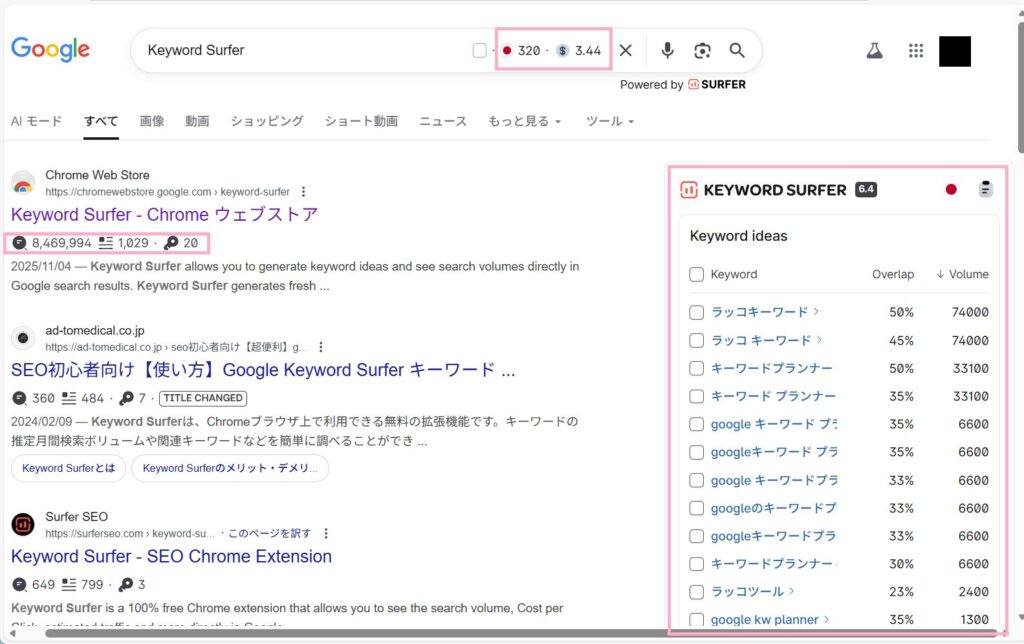The height and width of the screenshot is (644, 1024).
Task: Switch to the ニュース tab
Action: [442, 121]
